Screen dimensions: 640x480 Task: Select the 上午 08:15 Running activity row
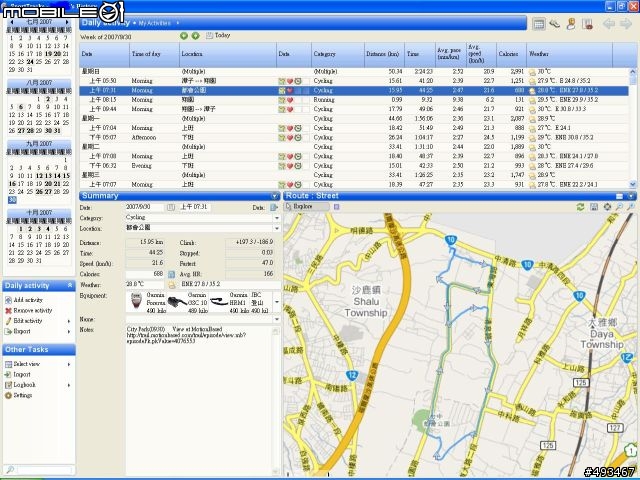tap(354, 100)
